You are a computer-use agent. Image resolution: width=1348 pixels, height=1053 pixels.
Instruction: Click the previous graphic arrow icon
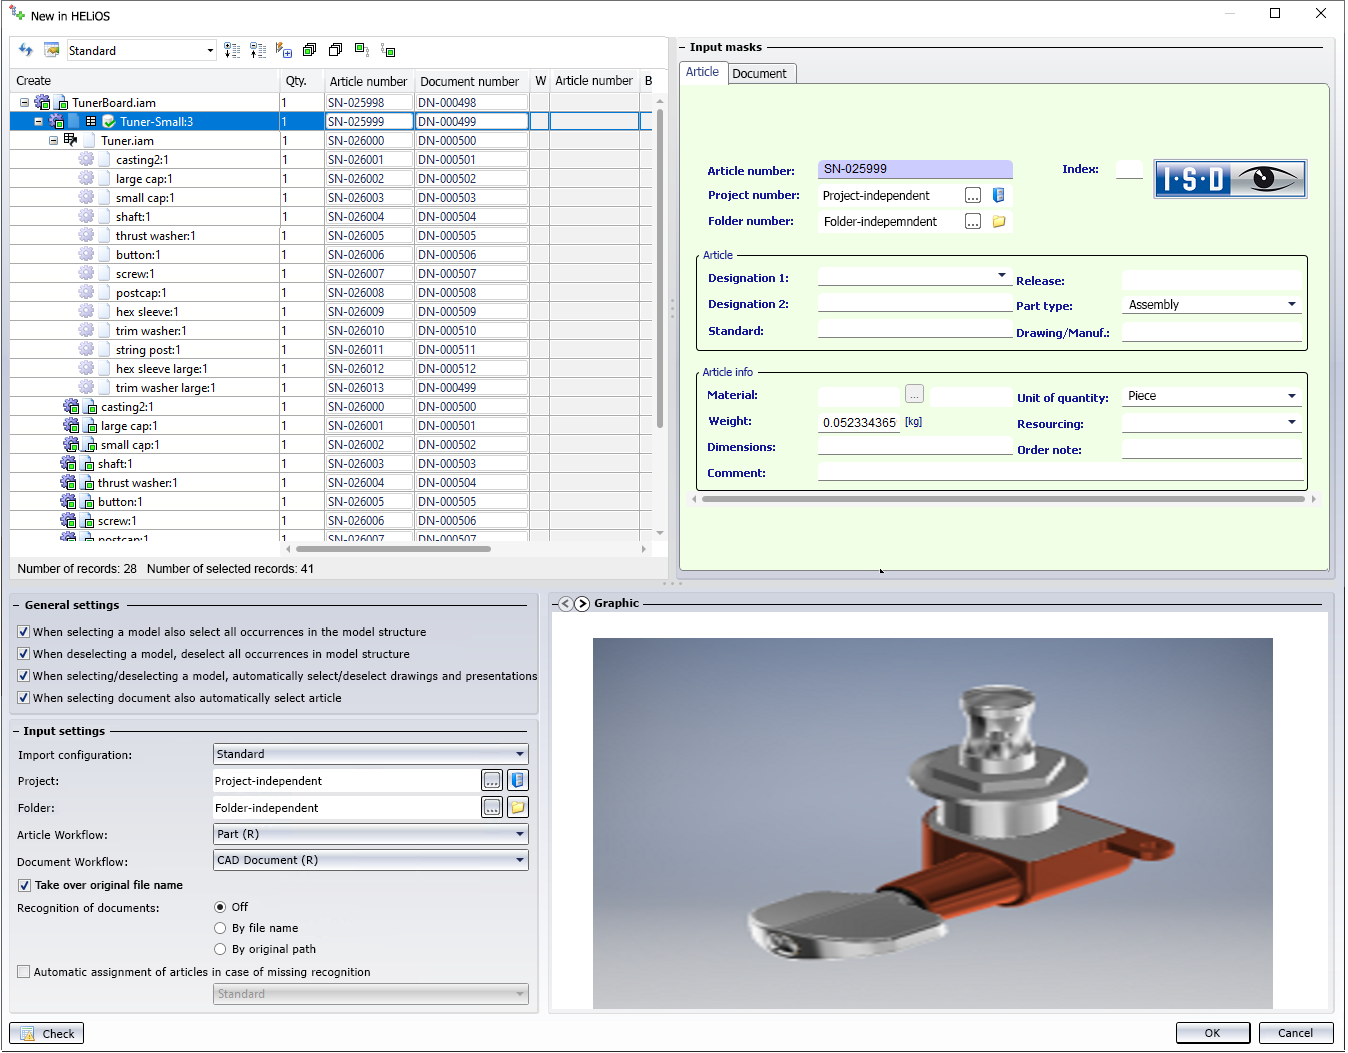tap(566, 603)
